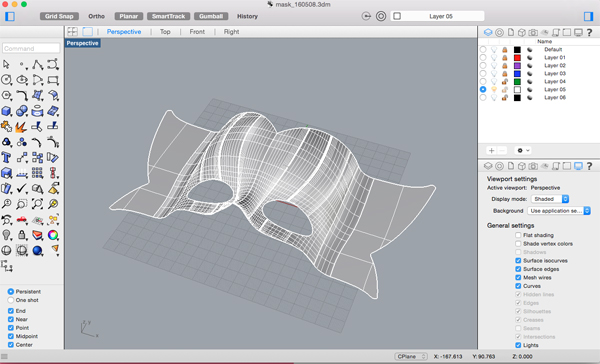This screenshot has width=600, height=364.
Task: Select the Text object tool
Action: click(6, 157)
